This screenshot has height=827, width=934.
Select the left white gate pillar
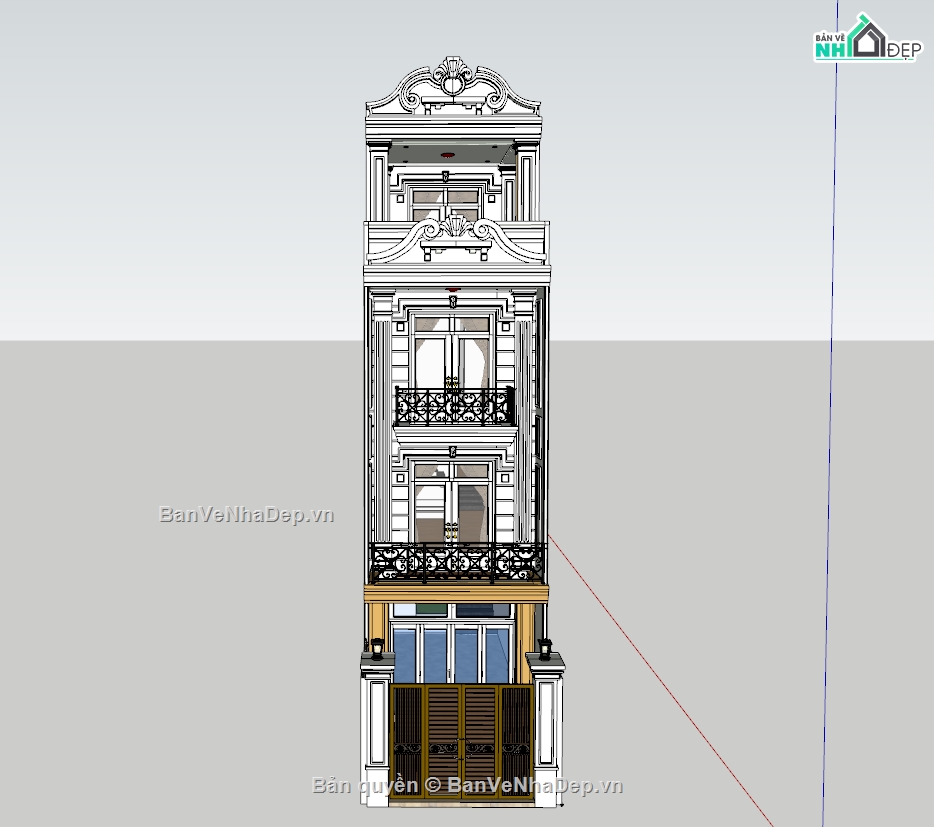(x=377, y=725)
